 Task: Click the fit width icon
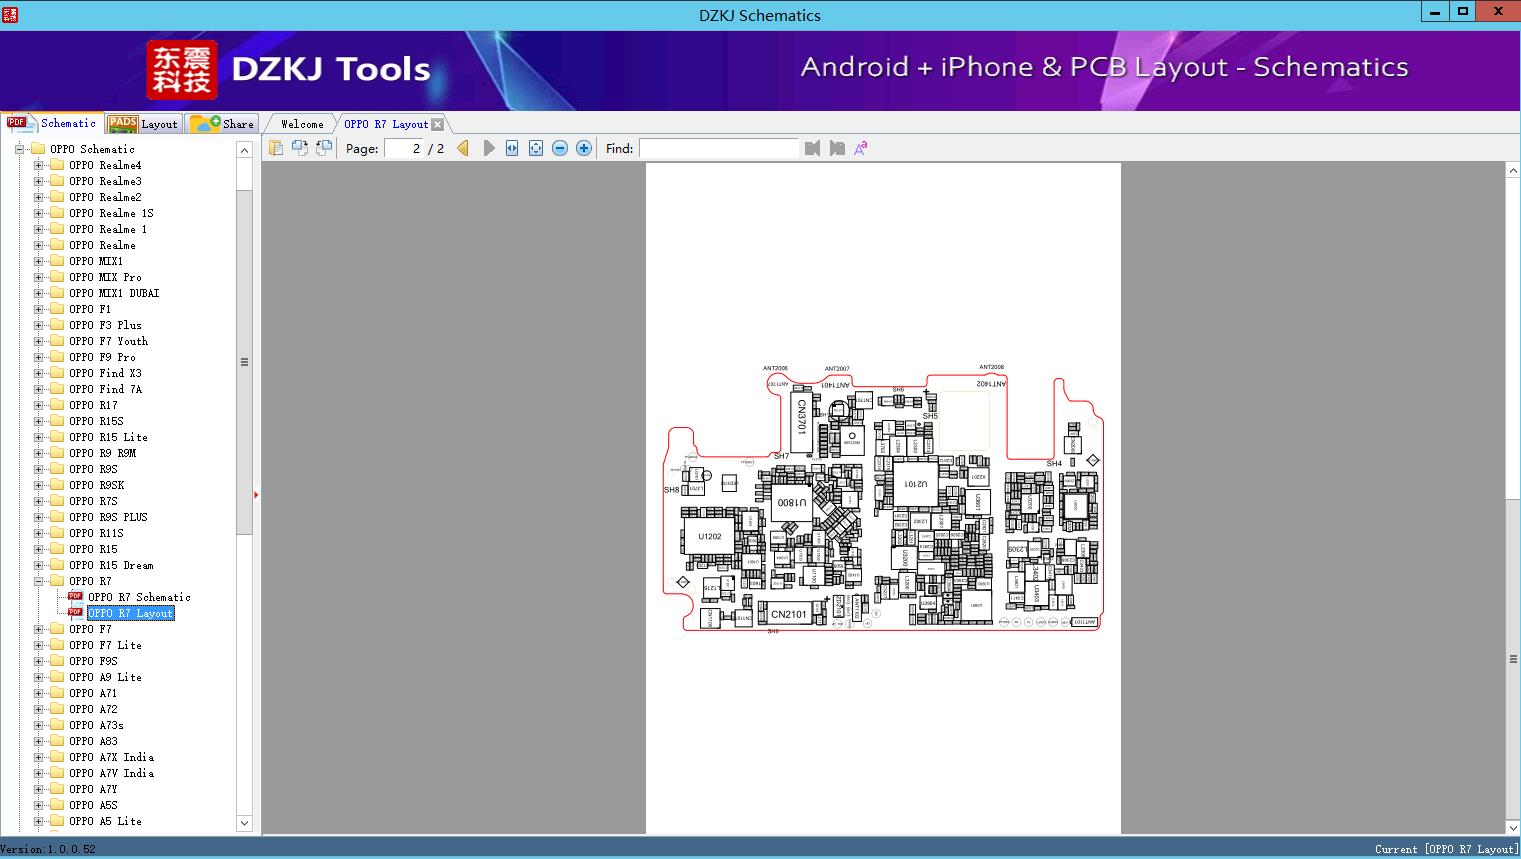tap(512, 148)
